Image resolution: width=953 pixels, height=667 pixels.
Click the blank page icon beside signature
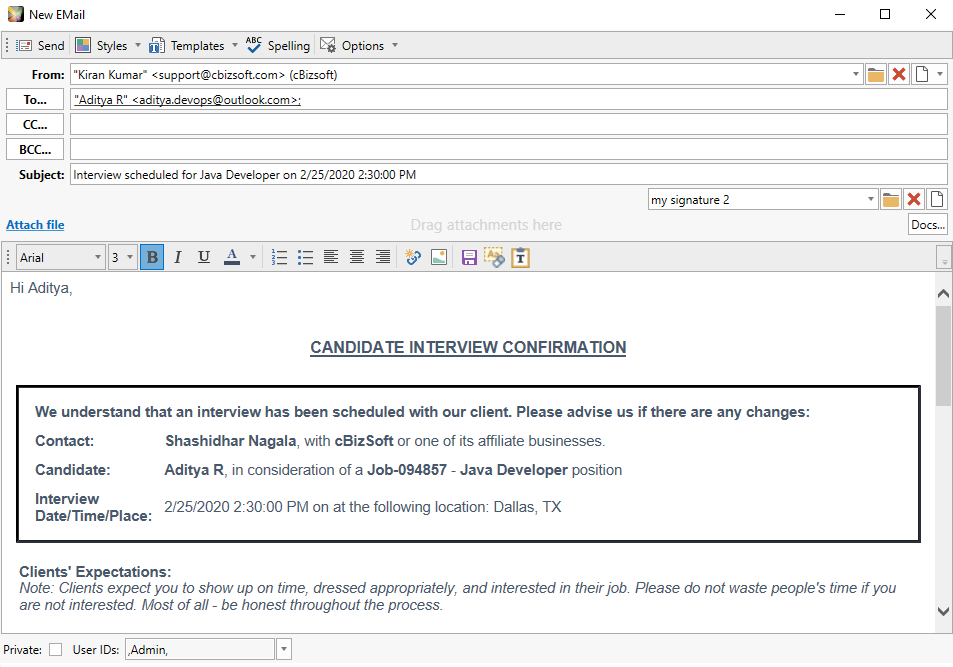coord(937,199)
